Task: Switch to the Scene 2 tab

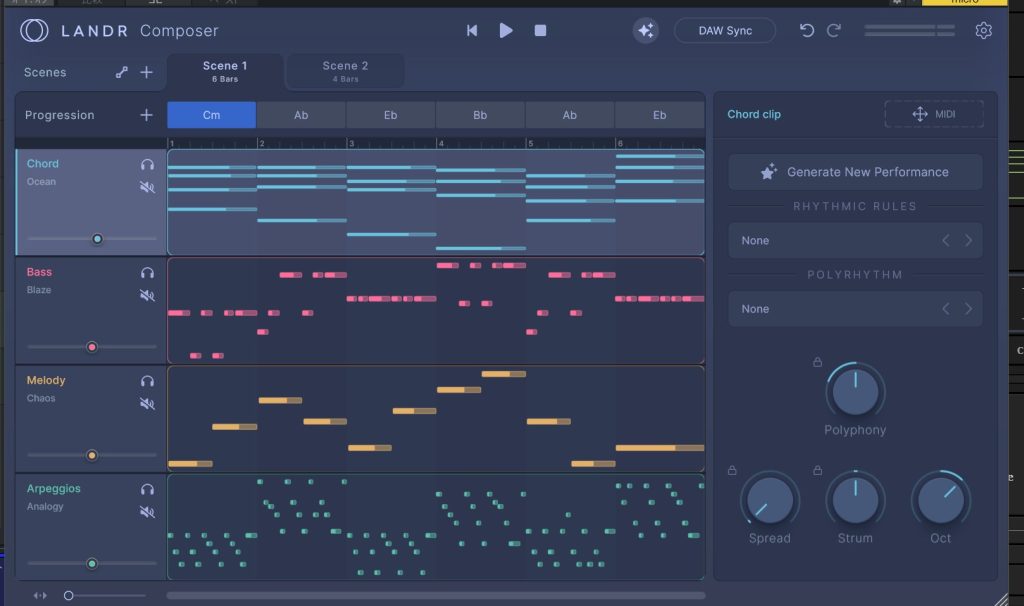Action: click(x=345, y=71)
